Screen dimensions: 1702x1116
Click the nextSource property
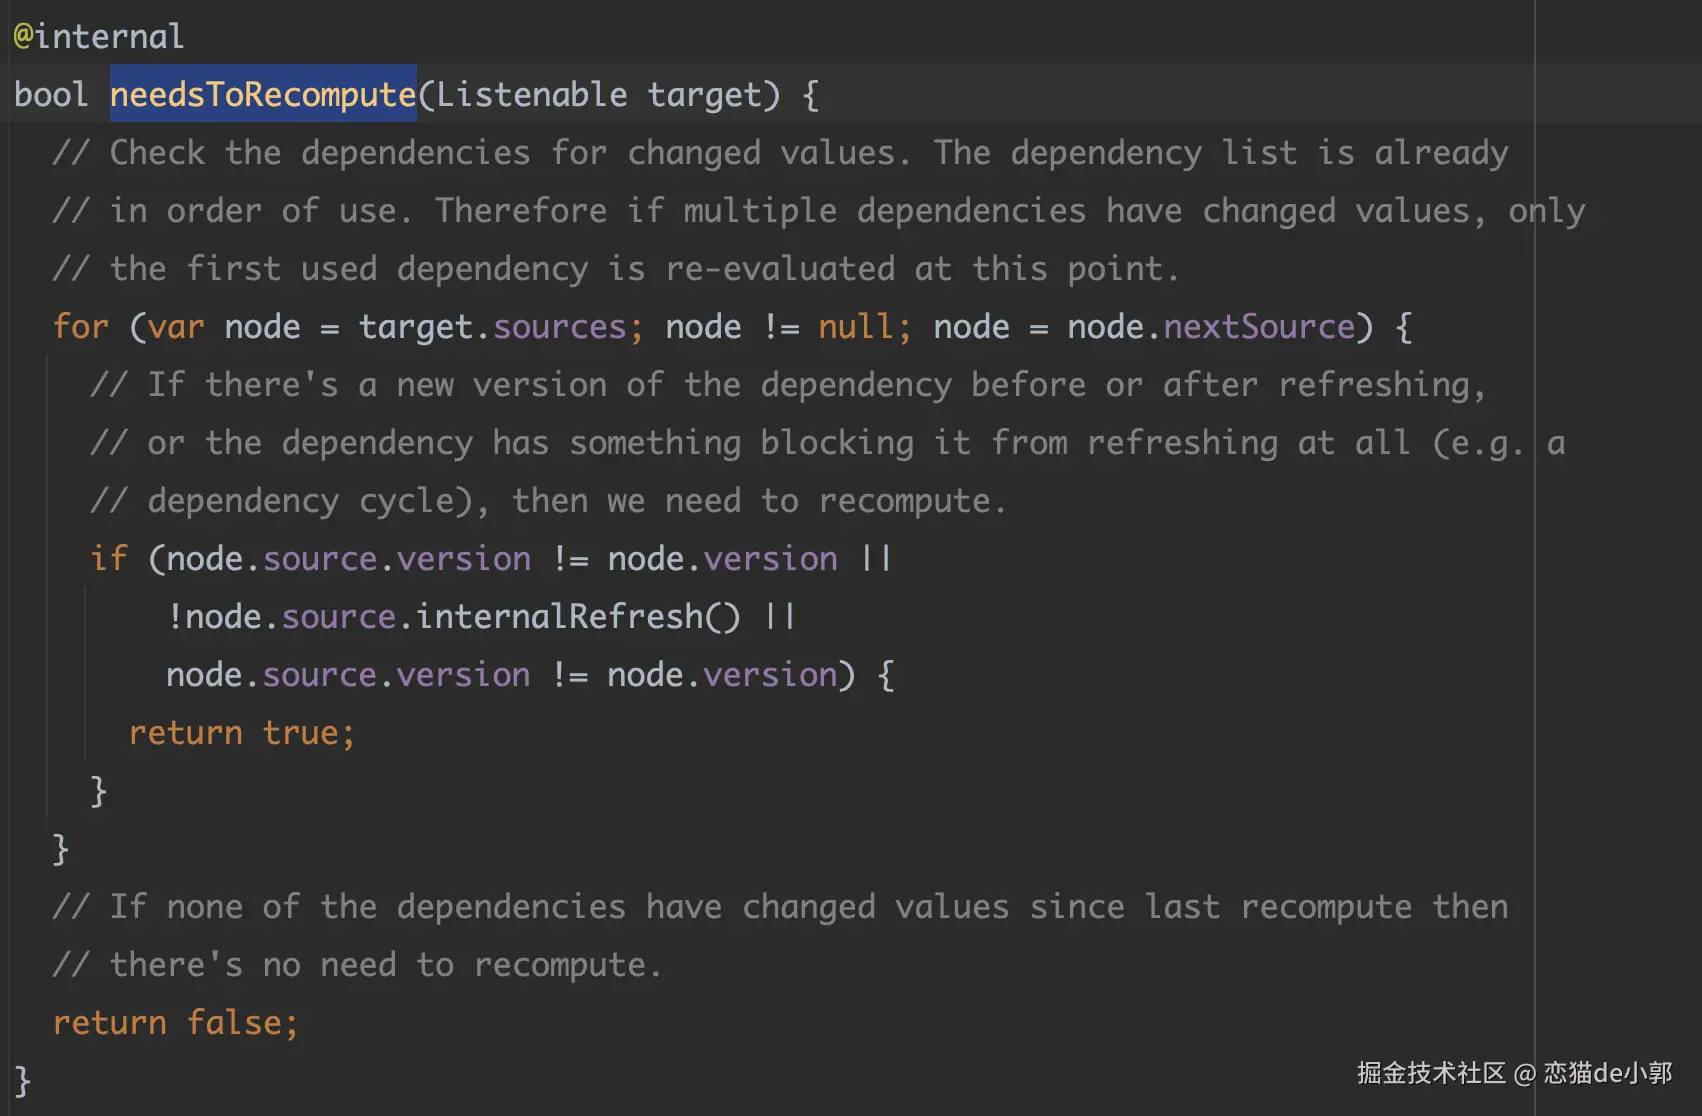[x=1258, y=327]
